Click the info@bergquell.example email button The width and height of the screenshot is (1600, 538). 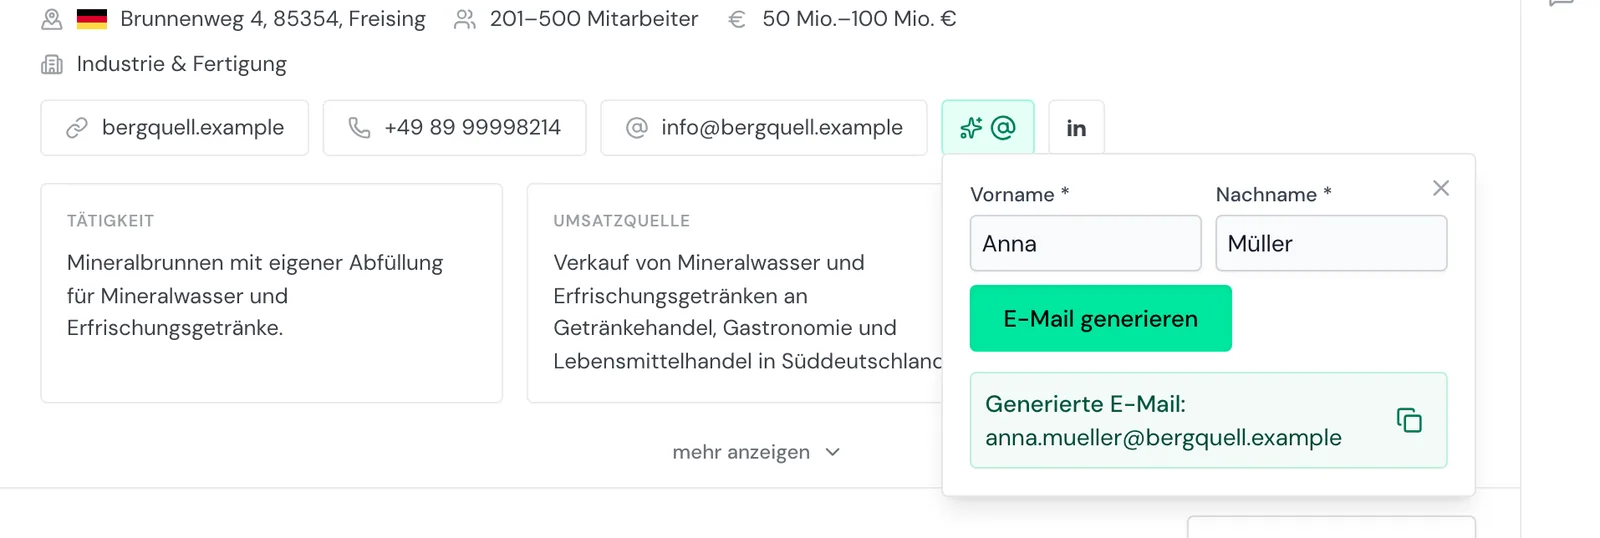point(764,128)
